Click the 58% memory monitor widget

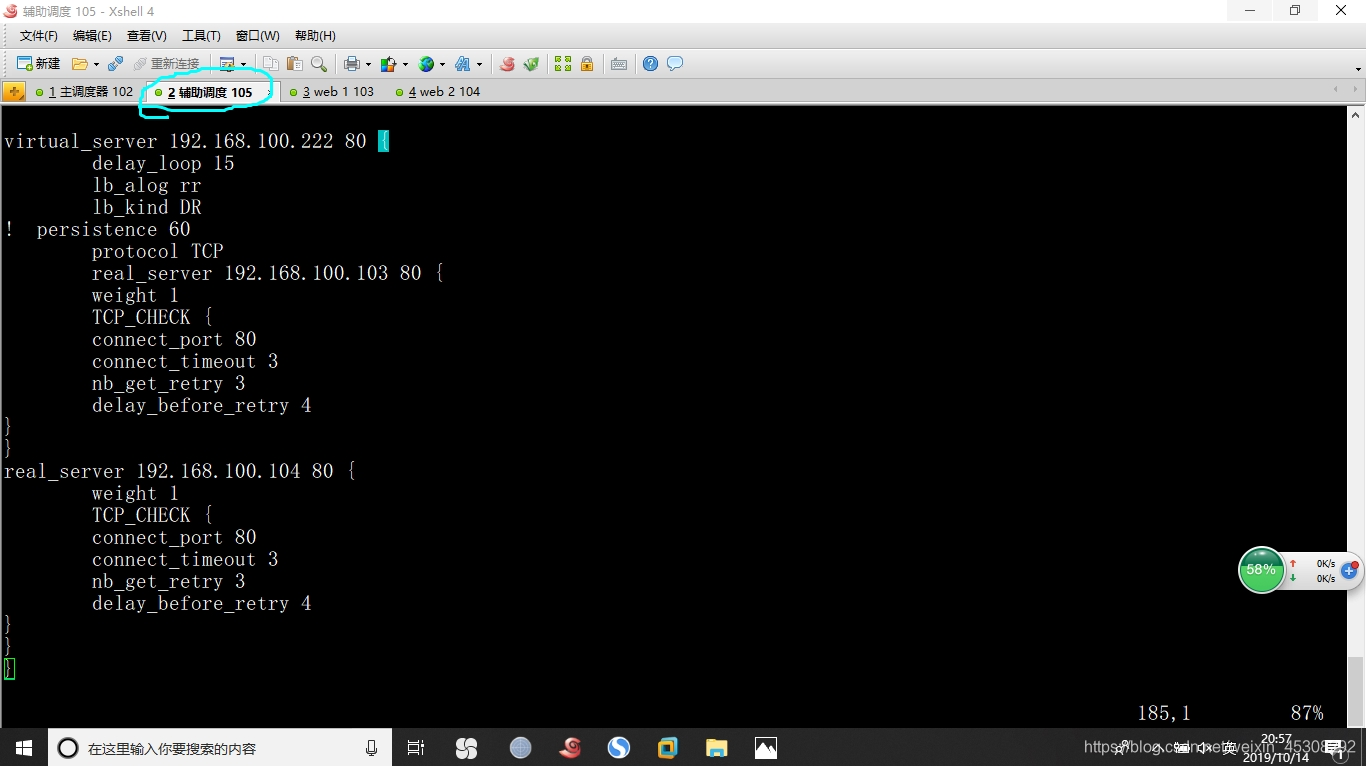pos(1261,570)
